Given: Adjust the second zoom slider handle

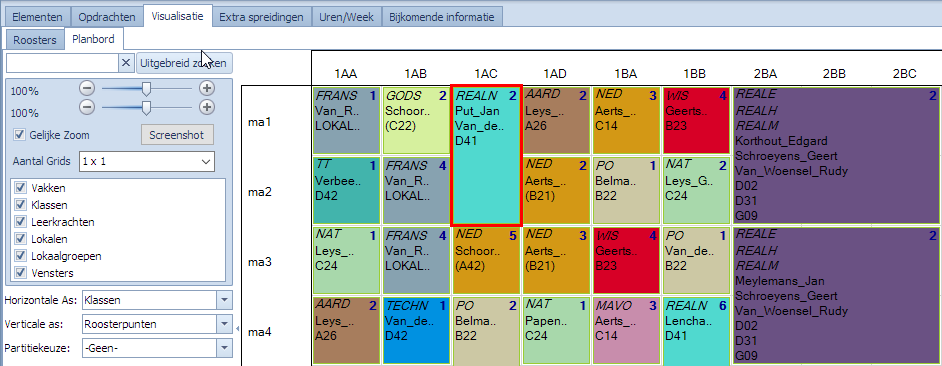Looking at the screenshot, I should (146, 108).
